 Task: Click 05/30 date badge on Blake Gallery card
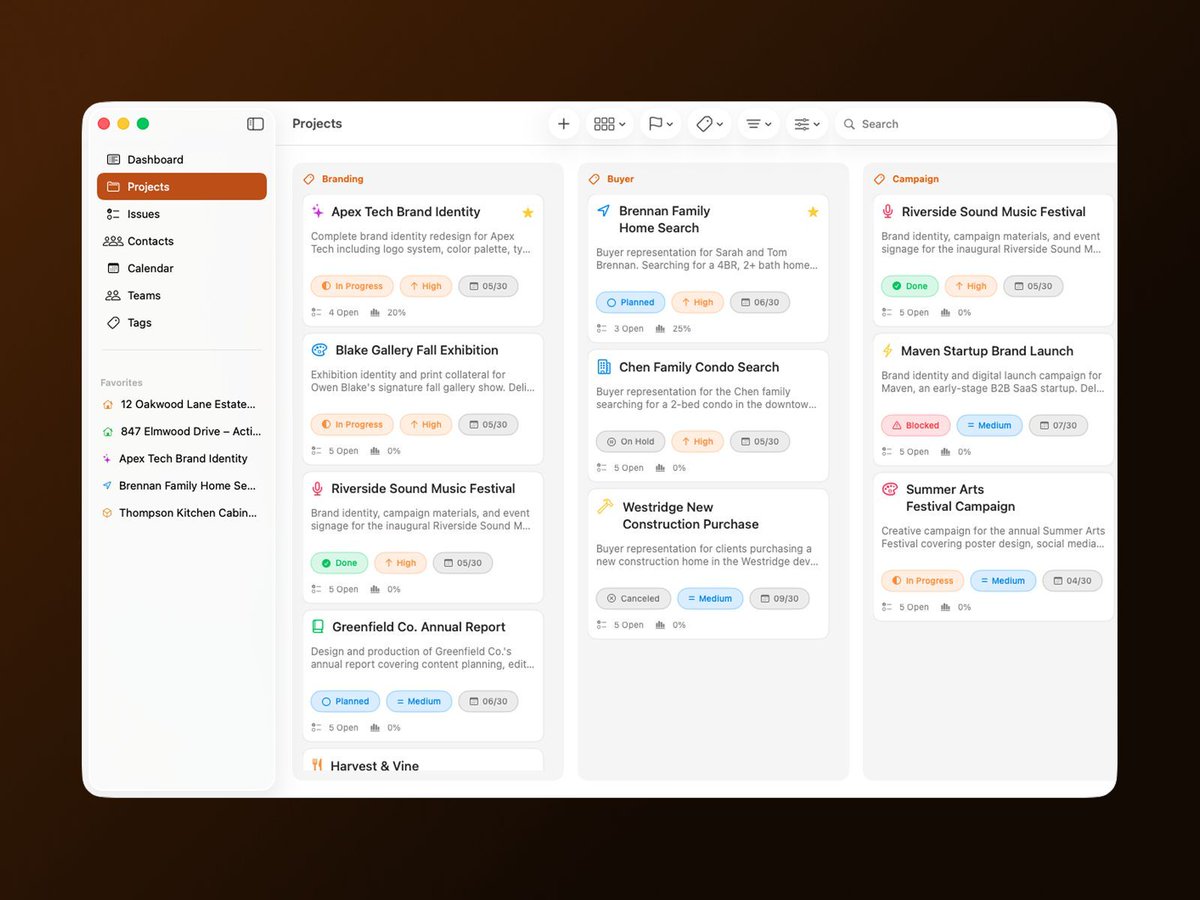click(488, 425)
